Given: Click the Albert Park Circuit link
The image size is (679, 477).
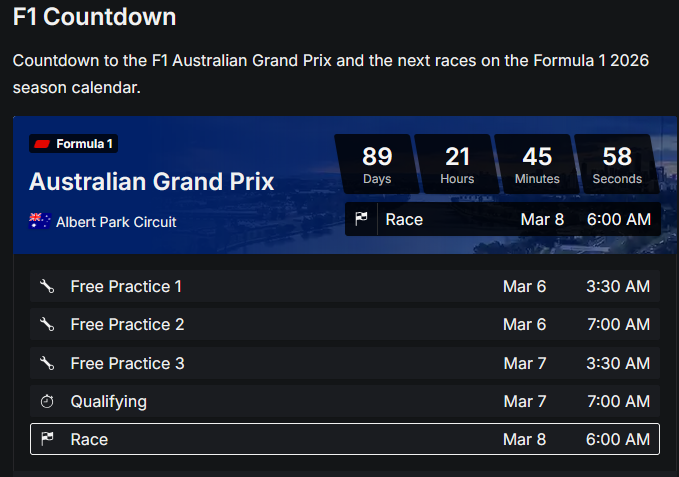Looking at the screenshot, I should pyautogui.click(x=116, y=222).
